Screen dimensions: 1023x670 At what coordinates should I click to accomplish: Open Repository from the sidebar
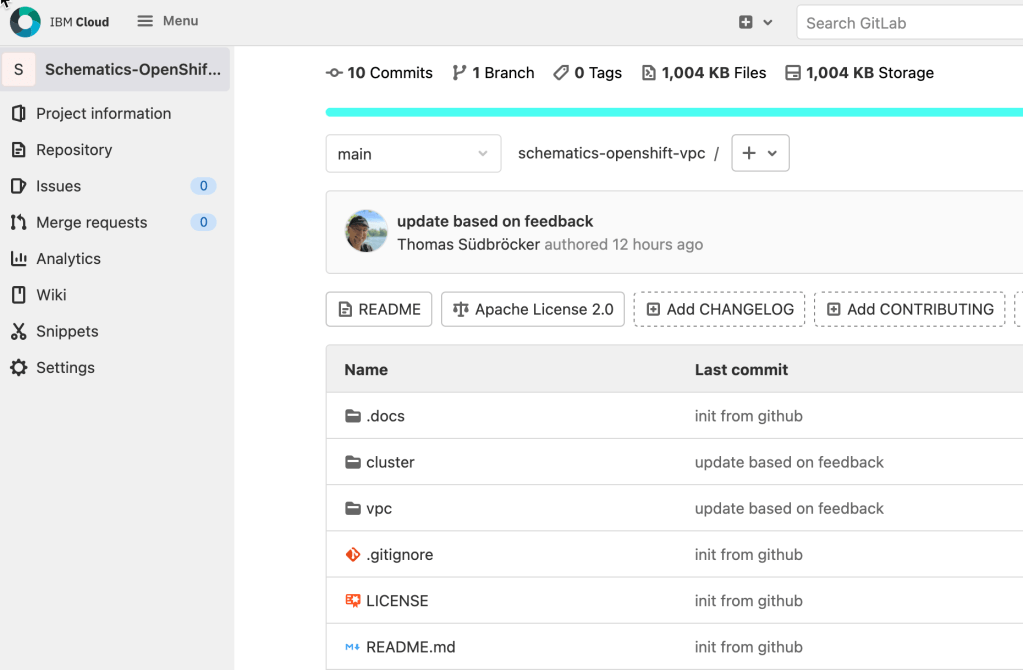(74, 150)
